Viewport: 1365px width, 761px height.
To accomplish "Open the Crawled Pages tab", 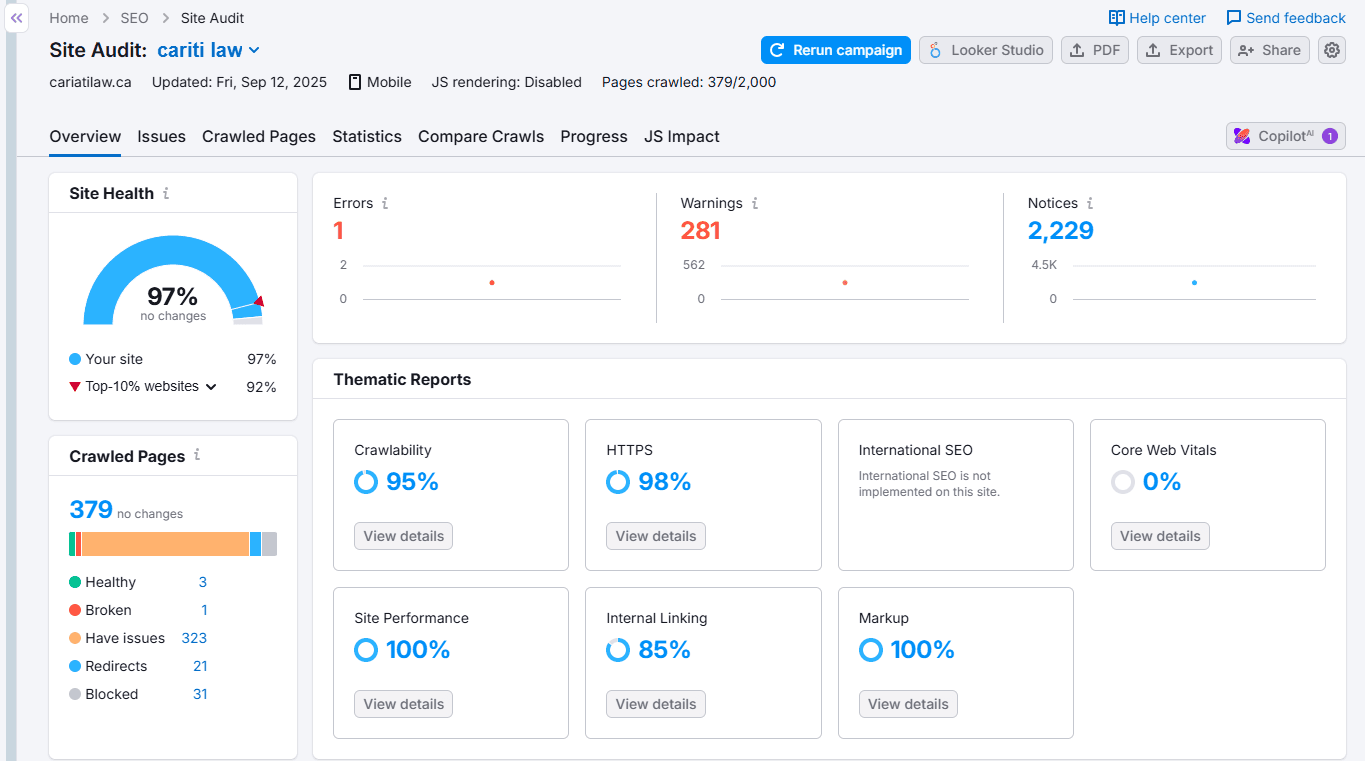I will [x=259, y=137].
